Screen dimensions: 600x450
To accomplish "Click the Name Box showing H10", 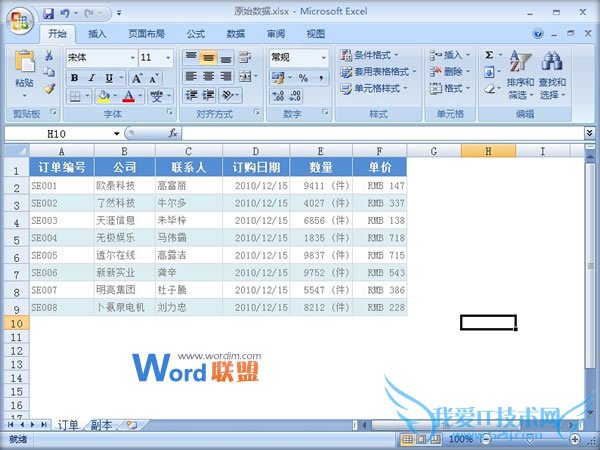I will tap(59, 134).
